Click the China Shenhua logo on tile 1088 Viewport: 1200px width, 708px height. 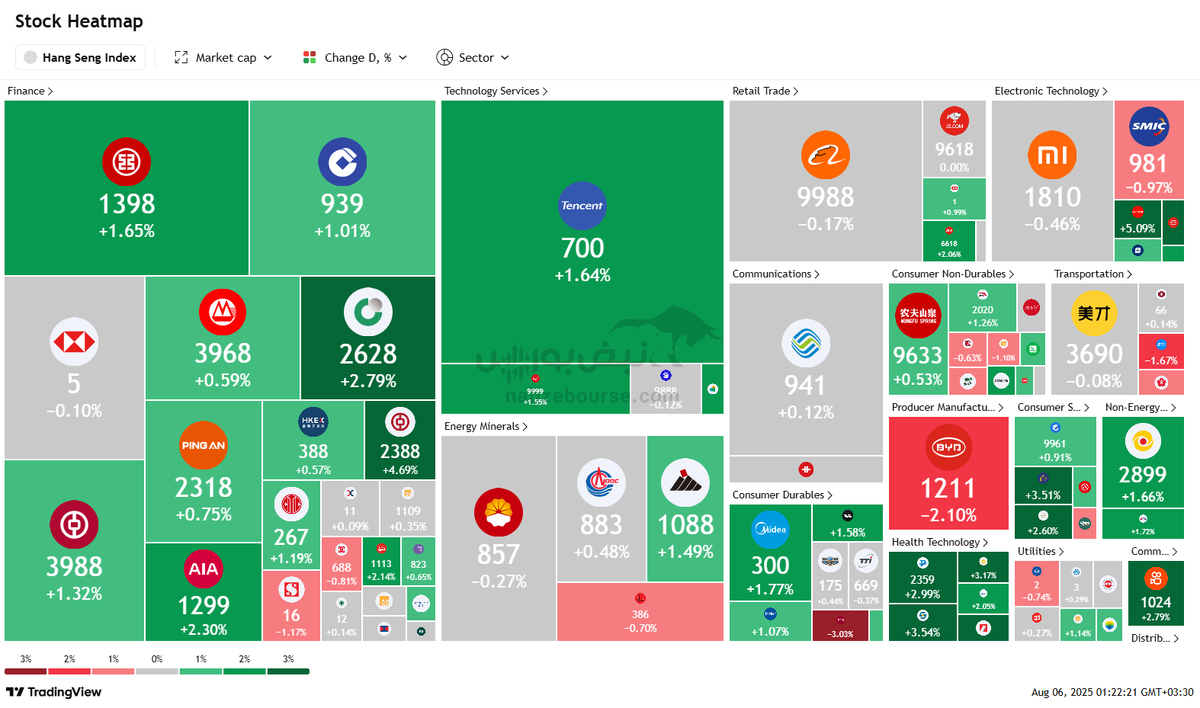685,484
